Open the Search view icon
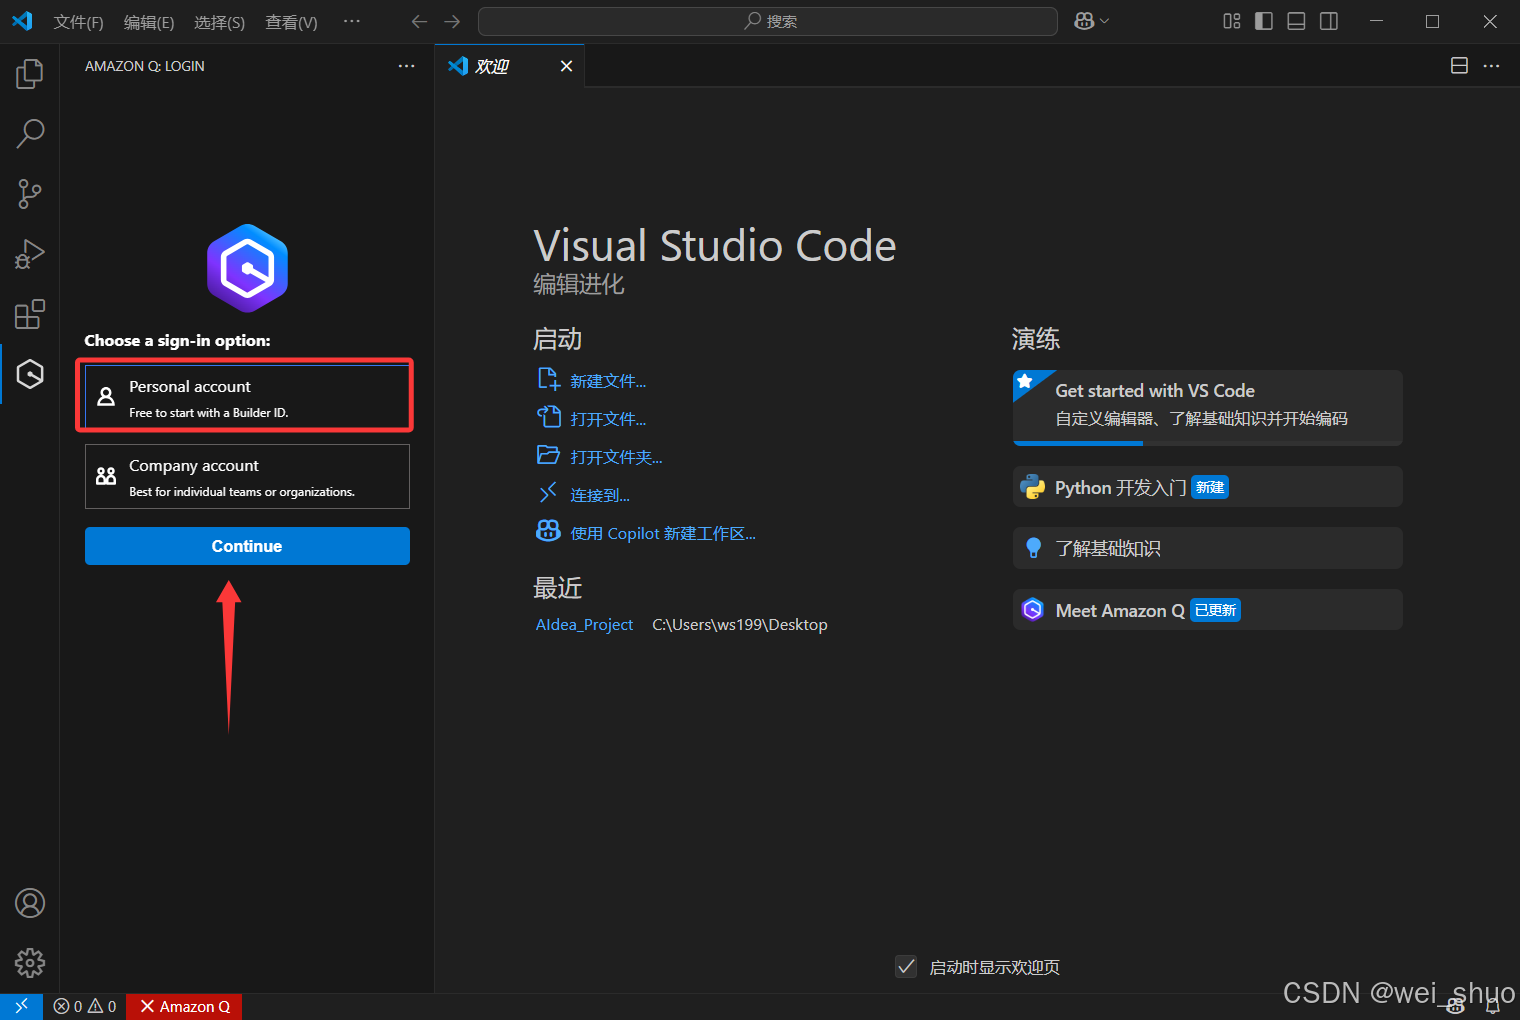The width and height of the screenshot is (1520, 1020). [30, 134]
